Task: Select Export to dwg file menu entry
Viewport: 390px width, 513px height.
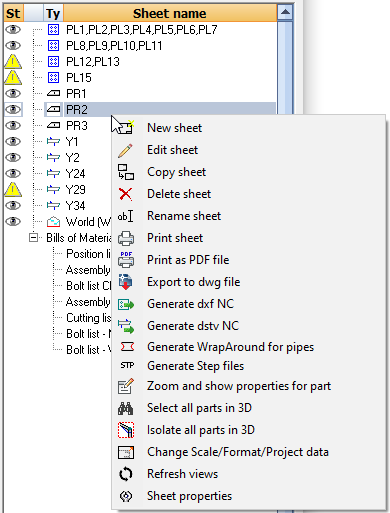Action: 194,282
